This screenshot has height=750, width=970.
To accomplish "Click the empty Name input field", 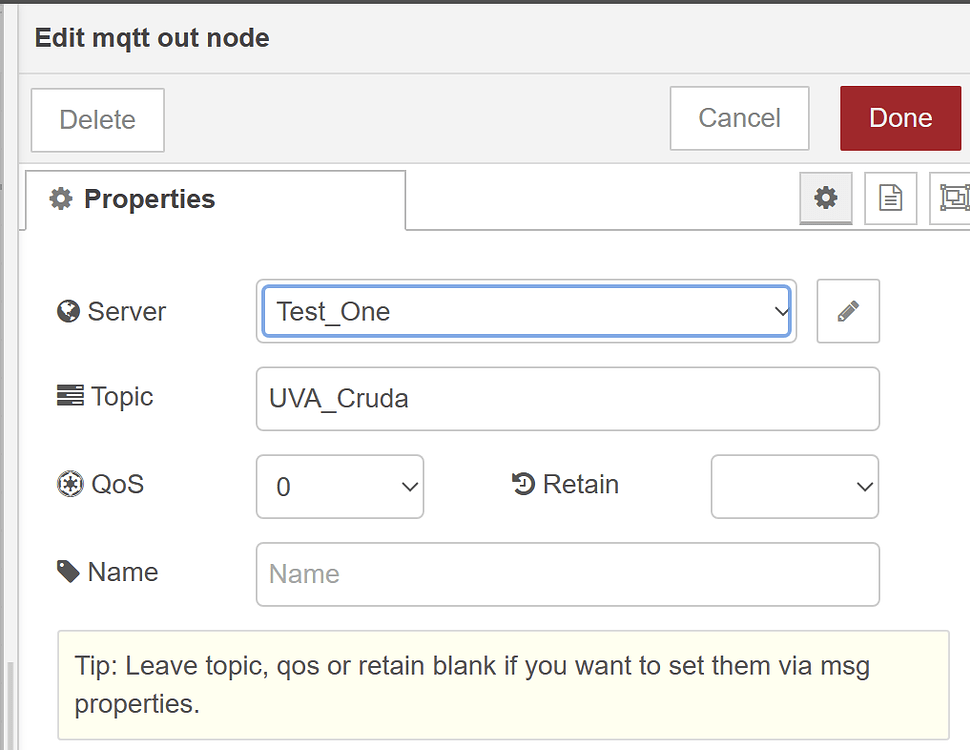I will pos(567,574).
